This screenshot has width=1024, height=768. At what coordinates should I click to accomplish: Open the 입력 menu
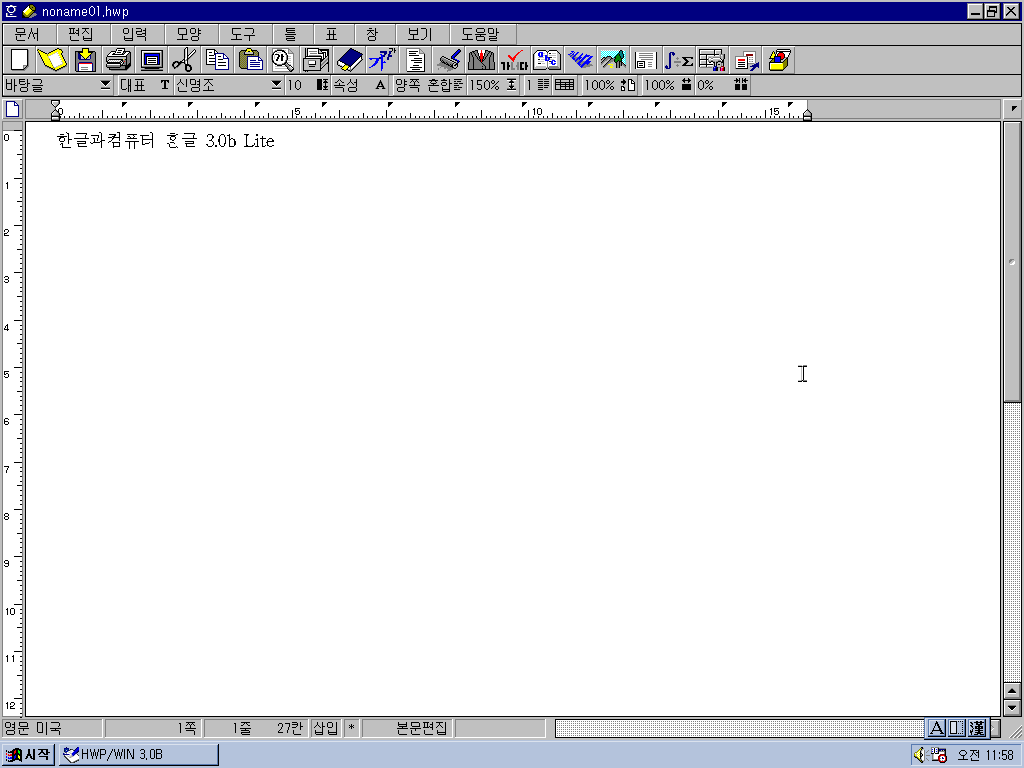point(135,34)
